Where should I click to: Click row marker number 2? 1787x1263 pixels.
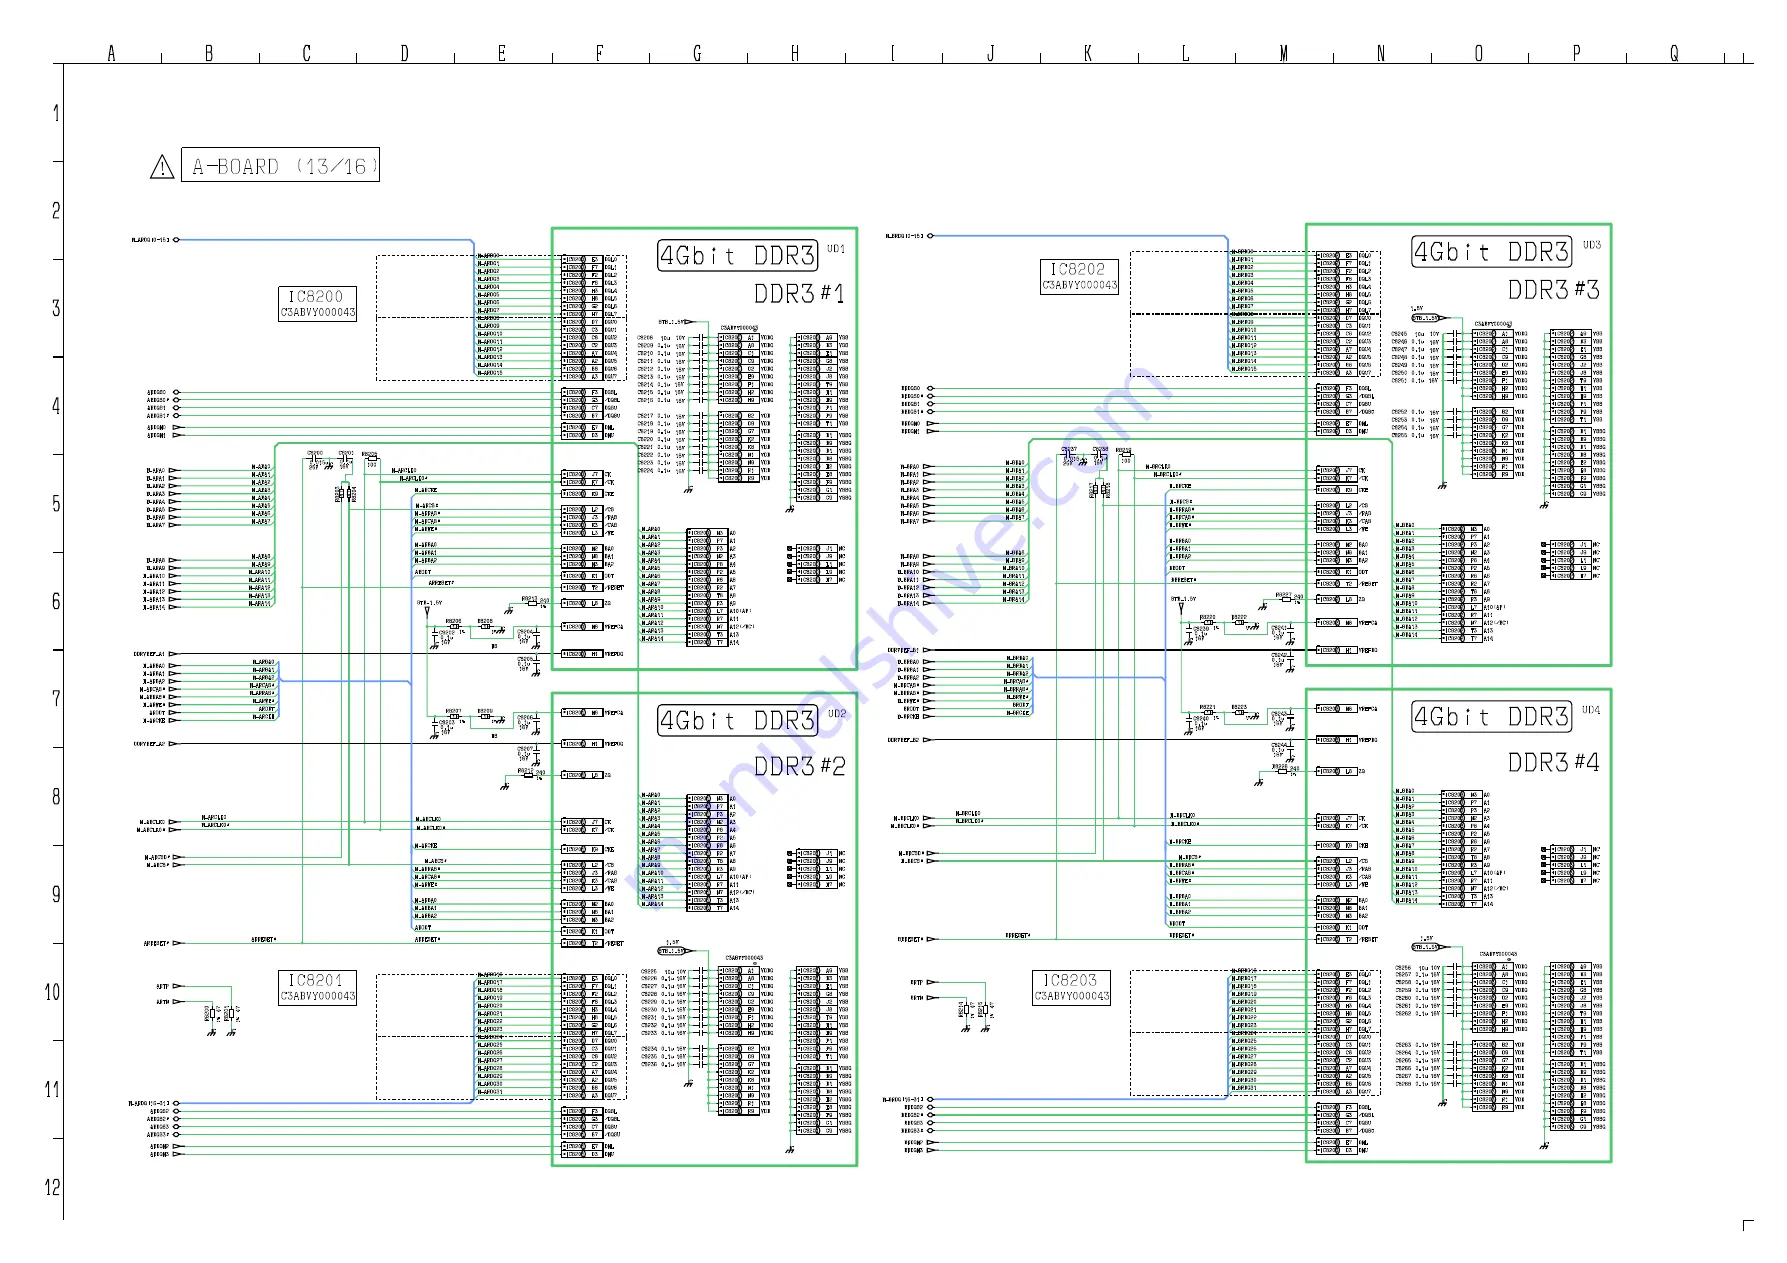[56, 211]
